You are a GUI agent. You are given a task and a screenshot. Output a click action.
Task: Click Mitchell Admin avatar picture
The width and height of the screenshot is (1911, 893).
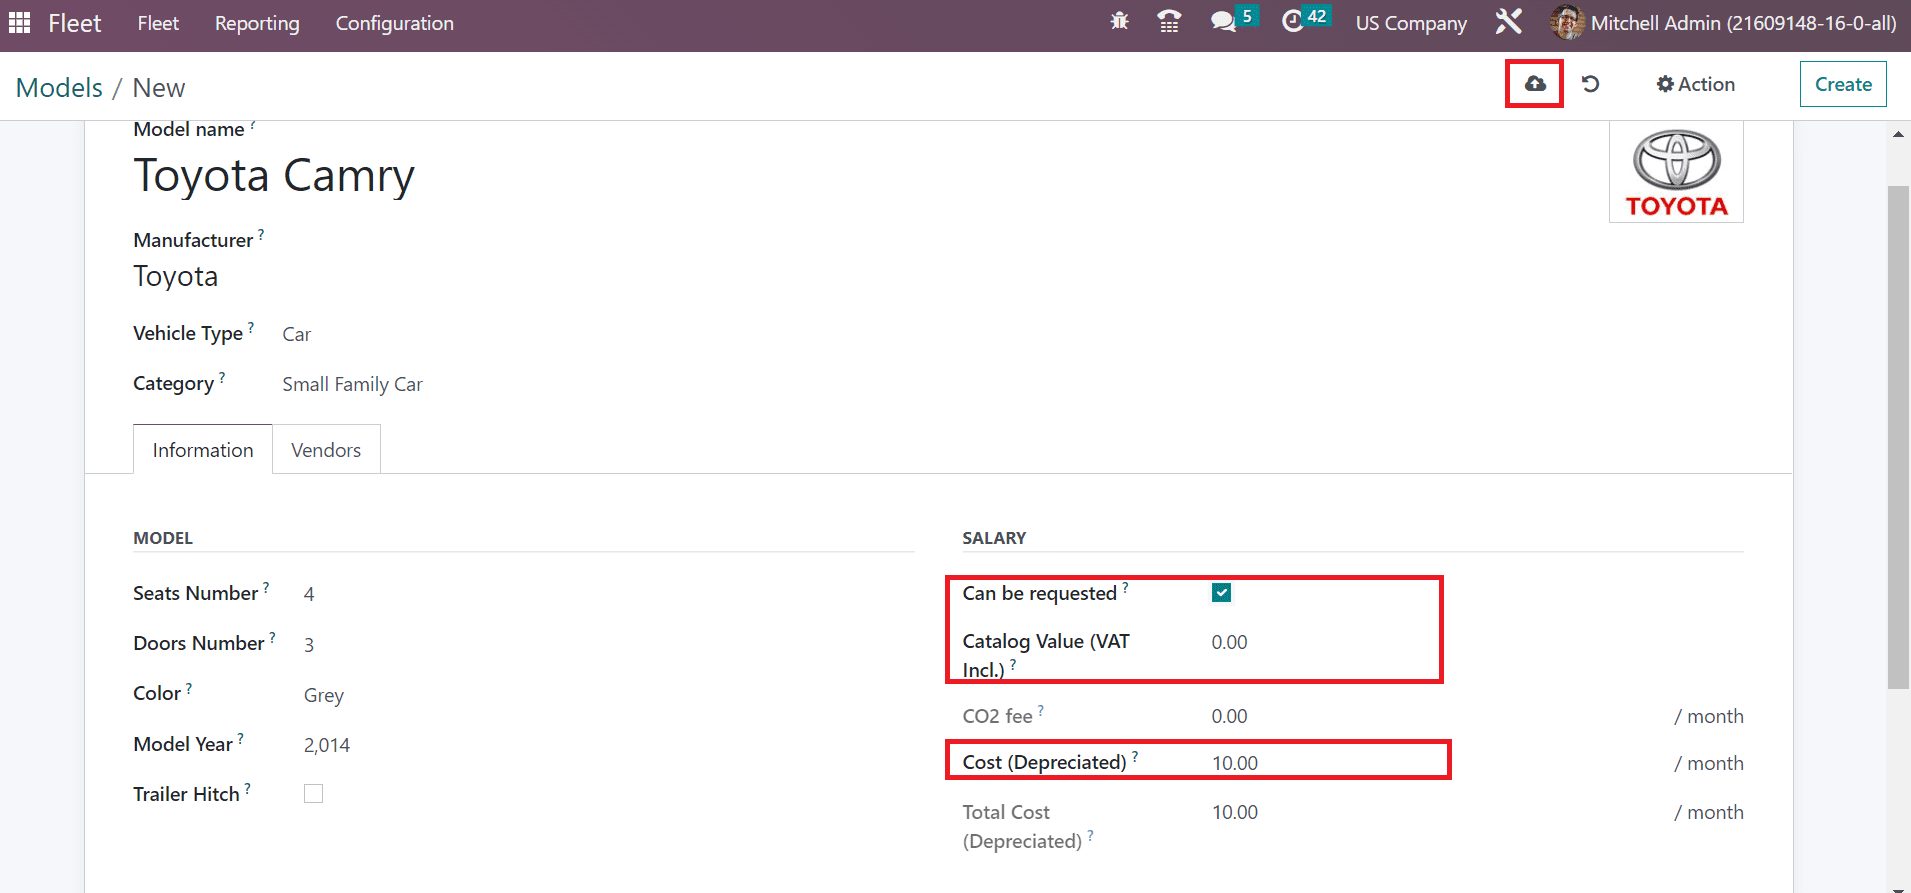coord(1567,22)
